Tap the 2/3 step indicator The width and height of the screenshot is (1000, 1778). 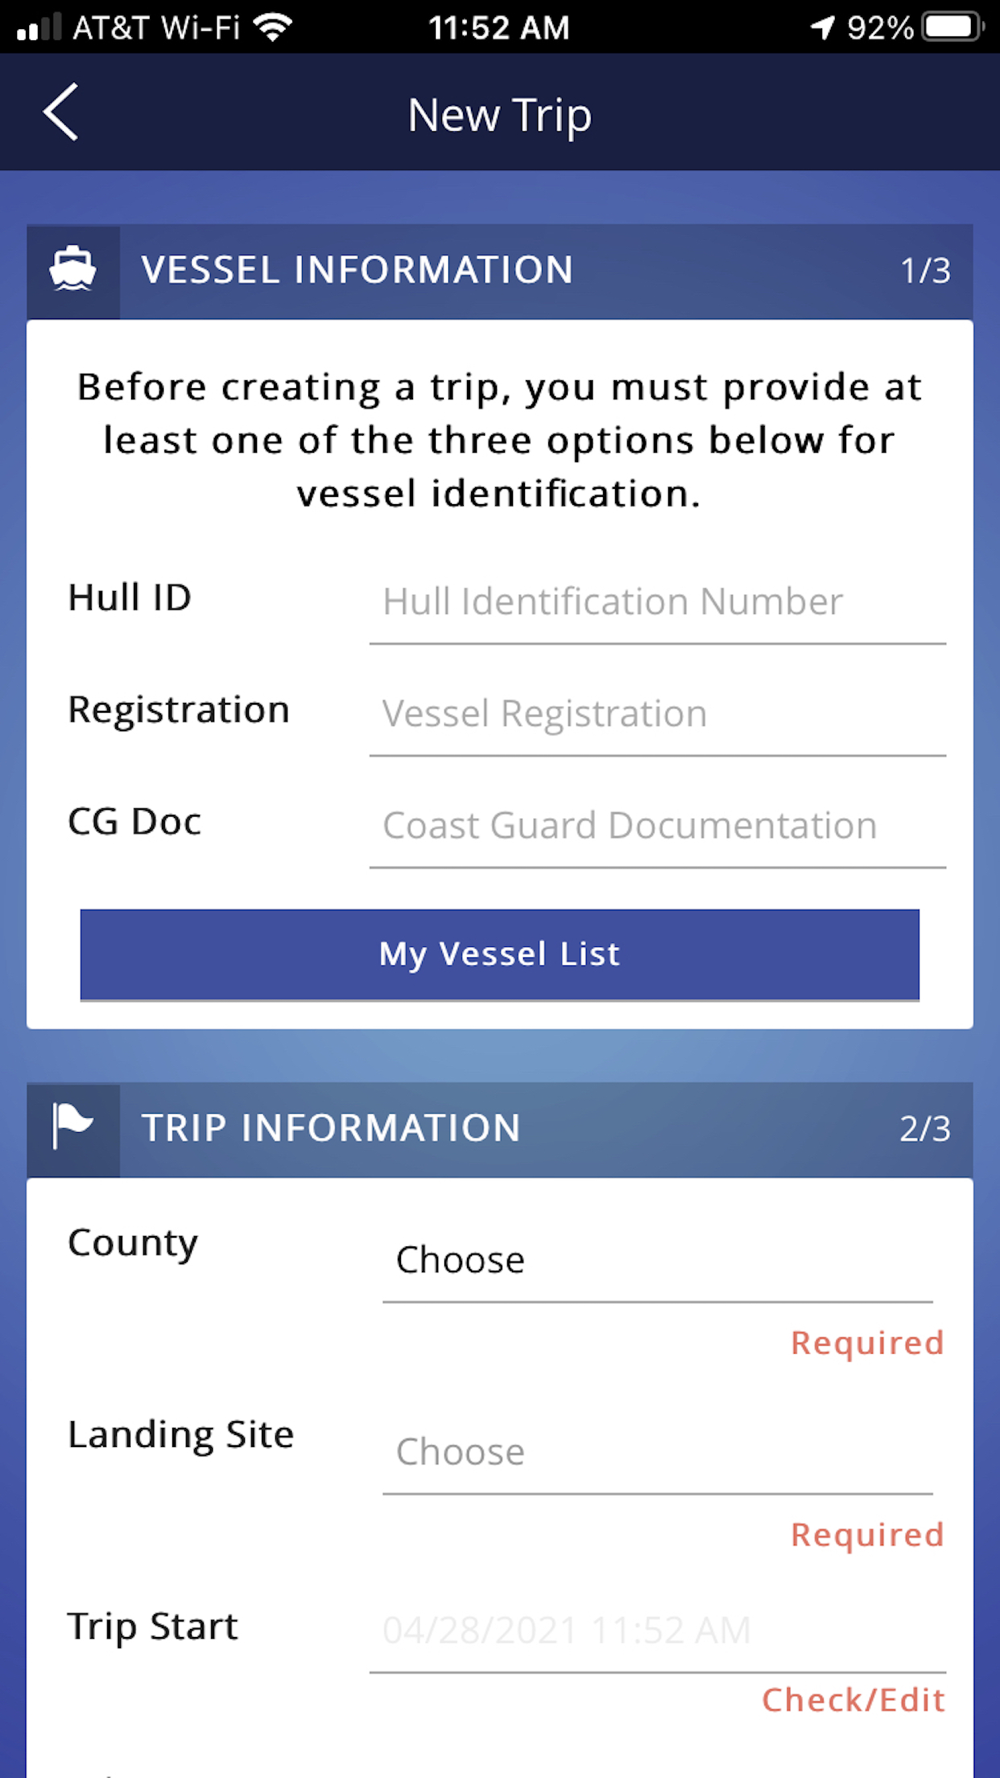coord(925,1129)
